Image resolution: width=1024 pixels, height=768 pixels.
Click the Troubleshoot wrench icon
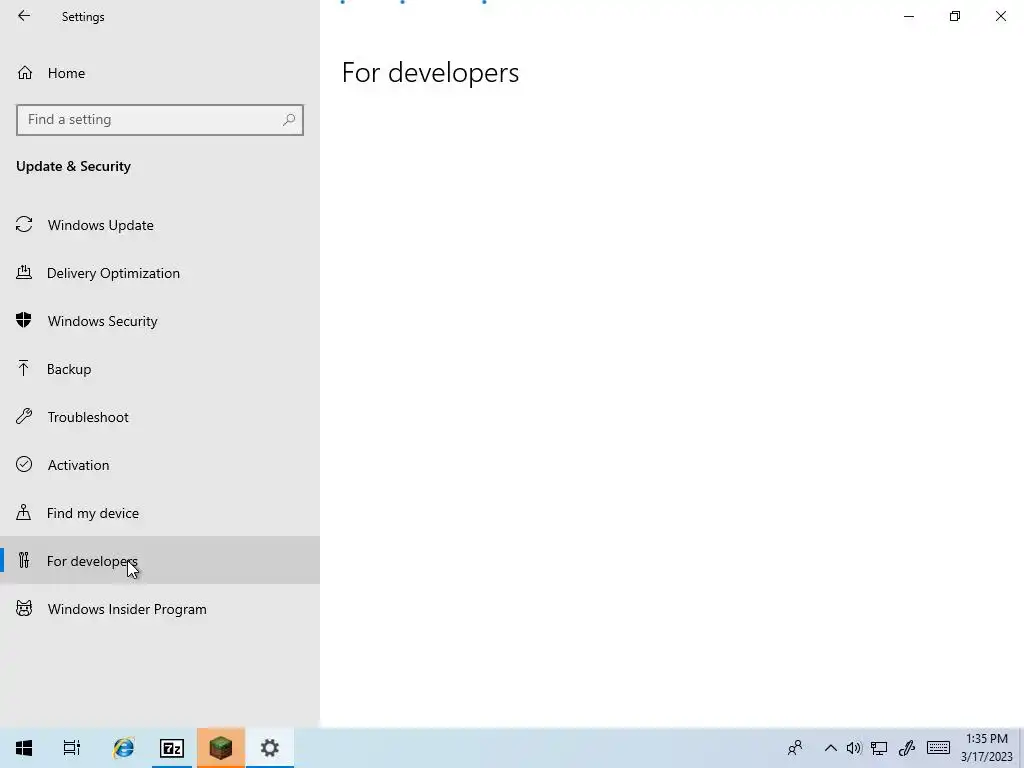tap(24, 416)
